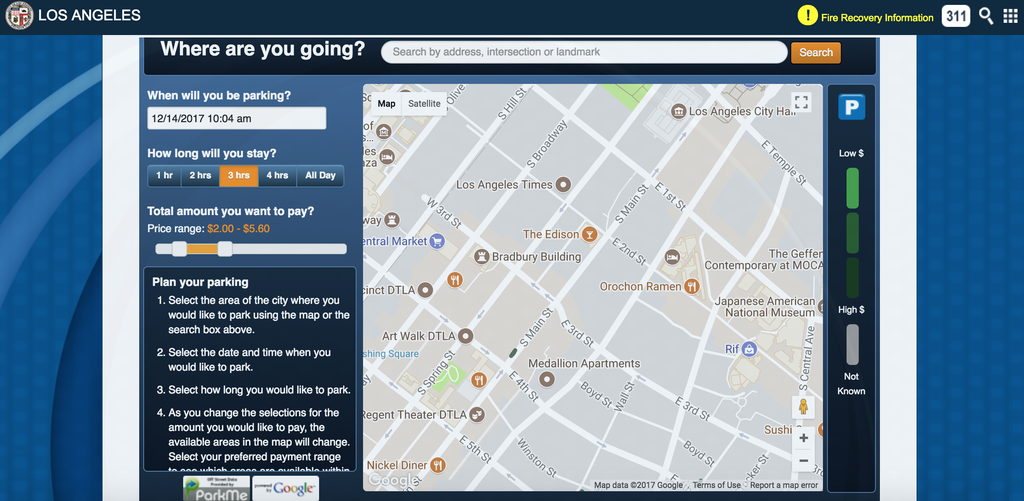Click the green parking segment on S Main St
The width and height of the screenshot is (1024, 501).
[513, 353]
